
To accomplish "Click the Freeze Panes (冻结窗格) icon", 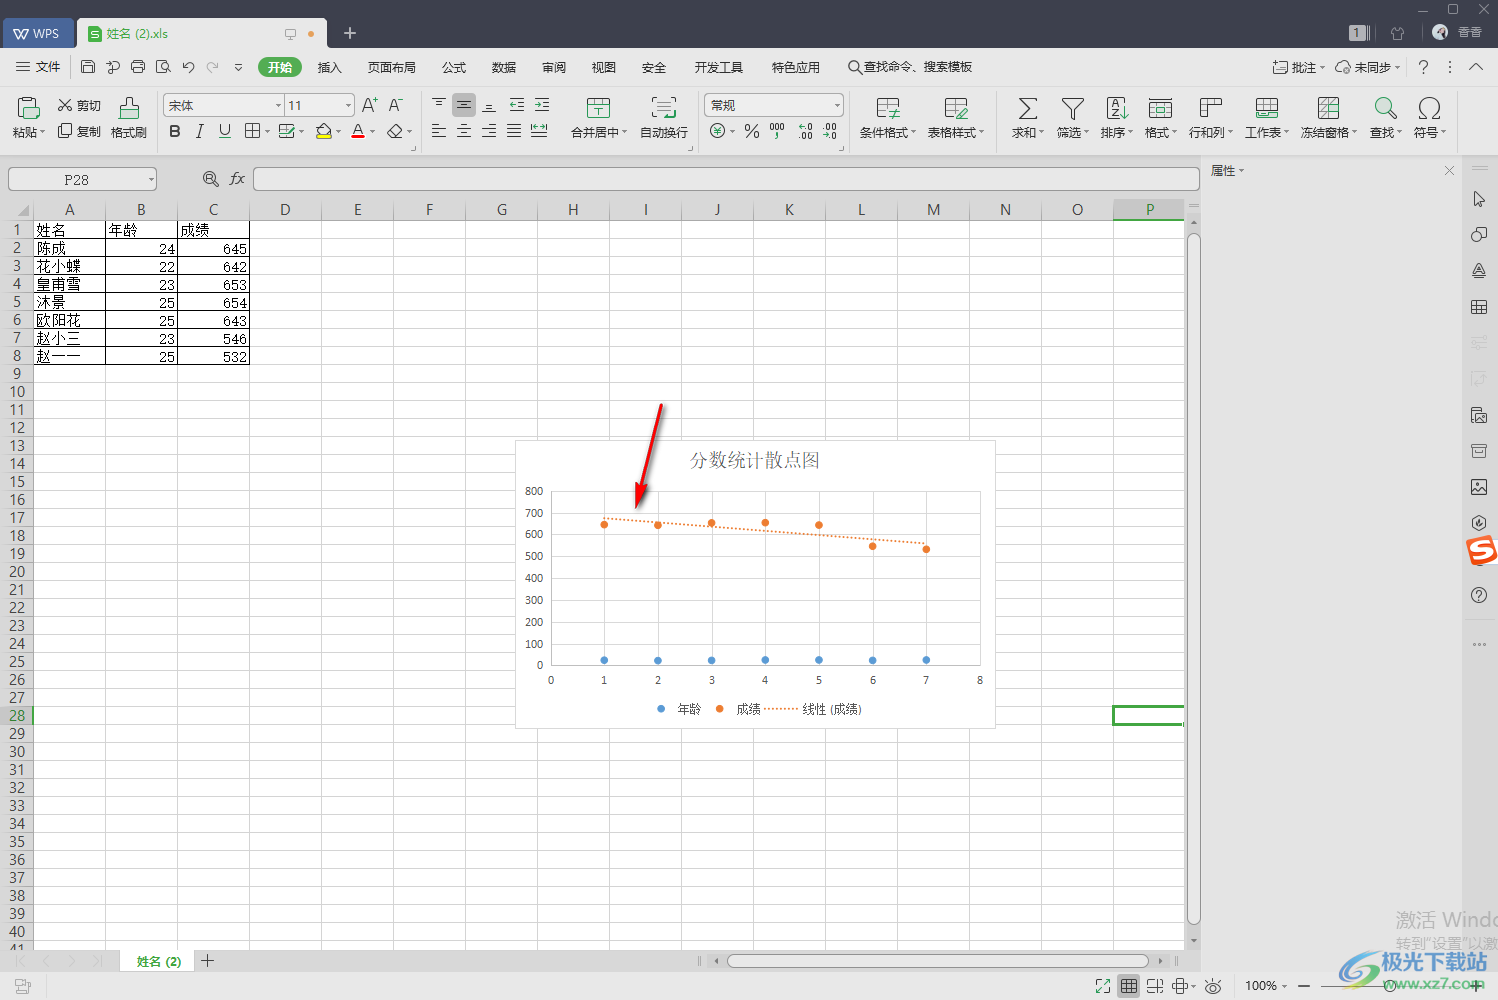I will (x=1329, y=108).
